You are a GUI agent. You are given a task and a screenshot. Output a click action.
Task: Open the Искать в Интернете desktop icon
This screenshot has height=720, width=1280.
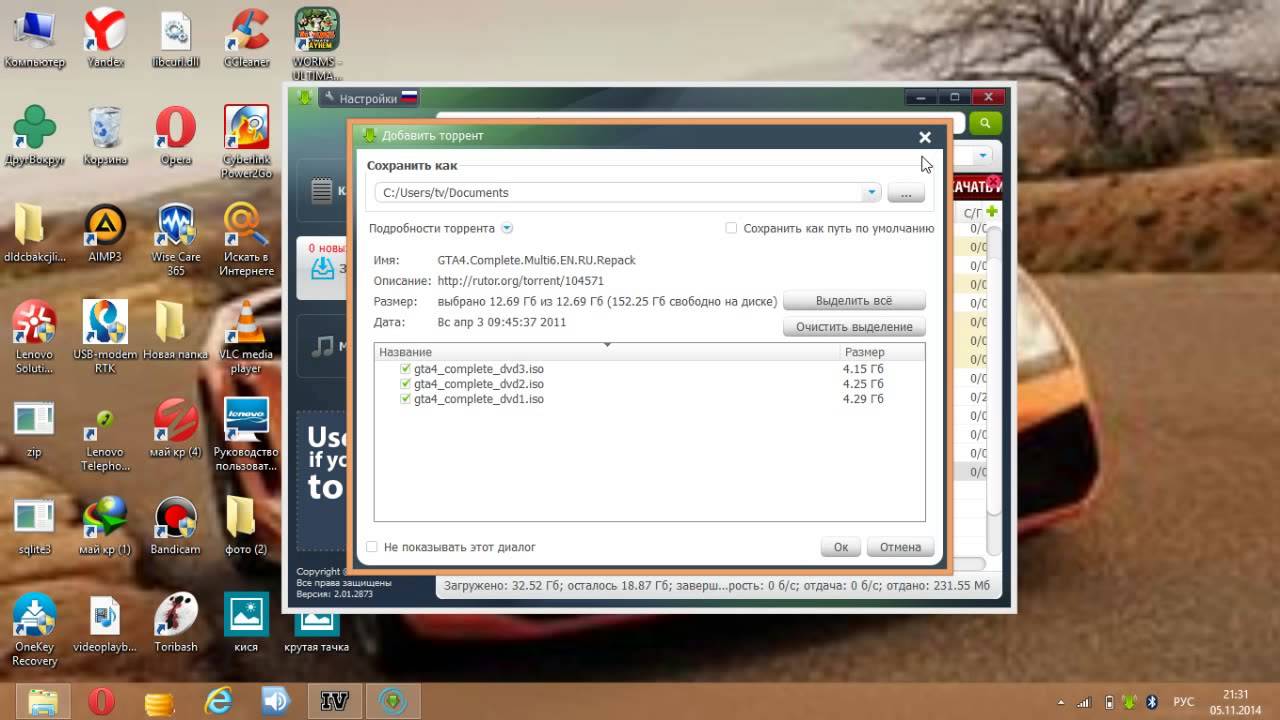(x=246, y=240)
